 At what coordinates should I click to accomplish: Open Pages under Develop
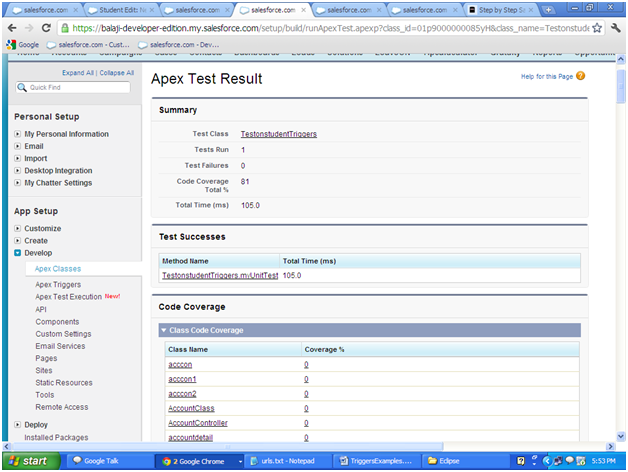pyautogui.click(x=46, y=358)
